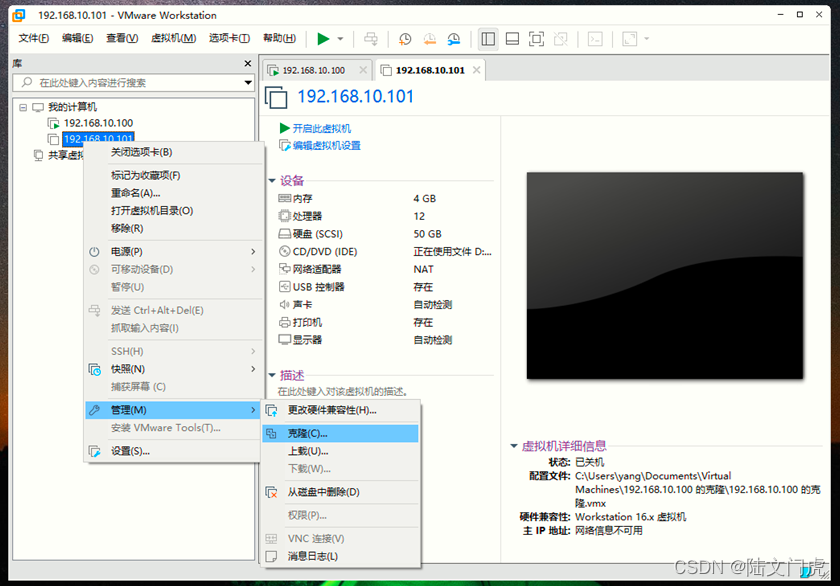Close the 库 library panel
Viewport: 840px width, 586px height.
[x=248, y=63]
